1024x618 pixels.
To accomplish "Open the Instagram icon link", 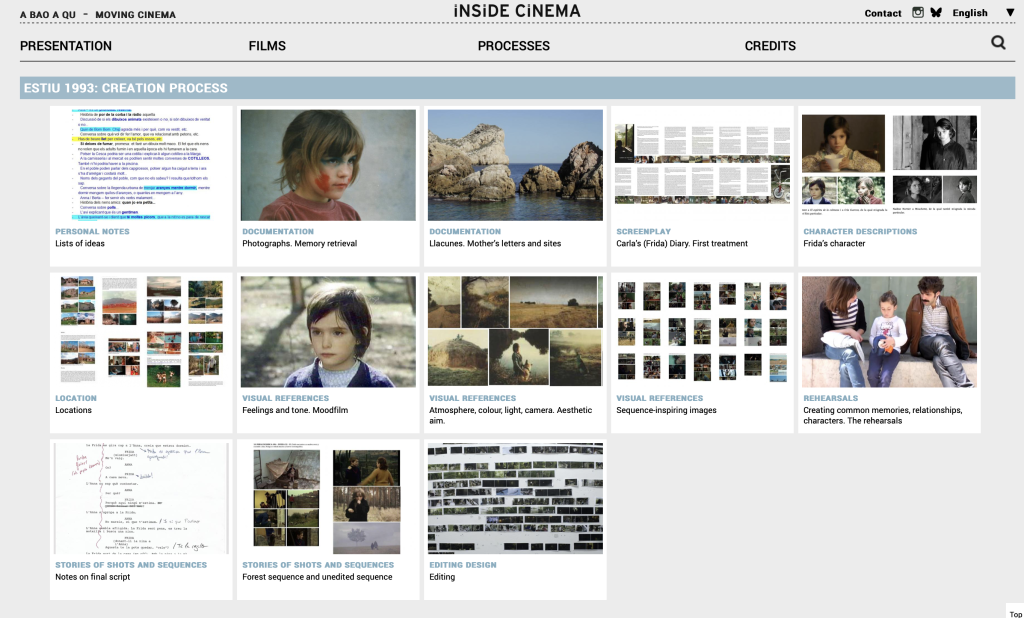I will [x=918, y=13].
